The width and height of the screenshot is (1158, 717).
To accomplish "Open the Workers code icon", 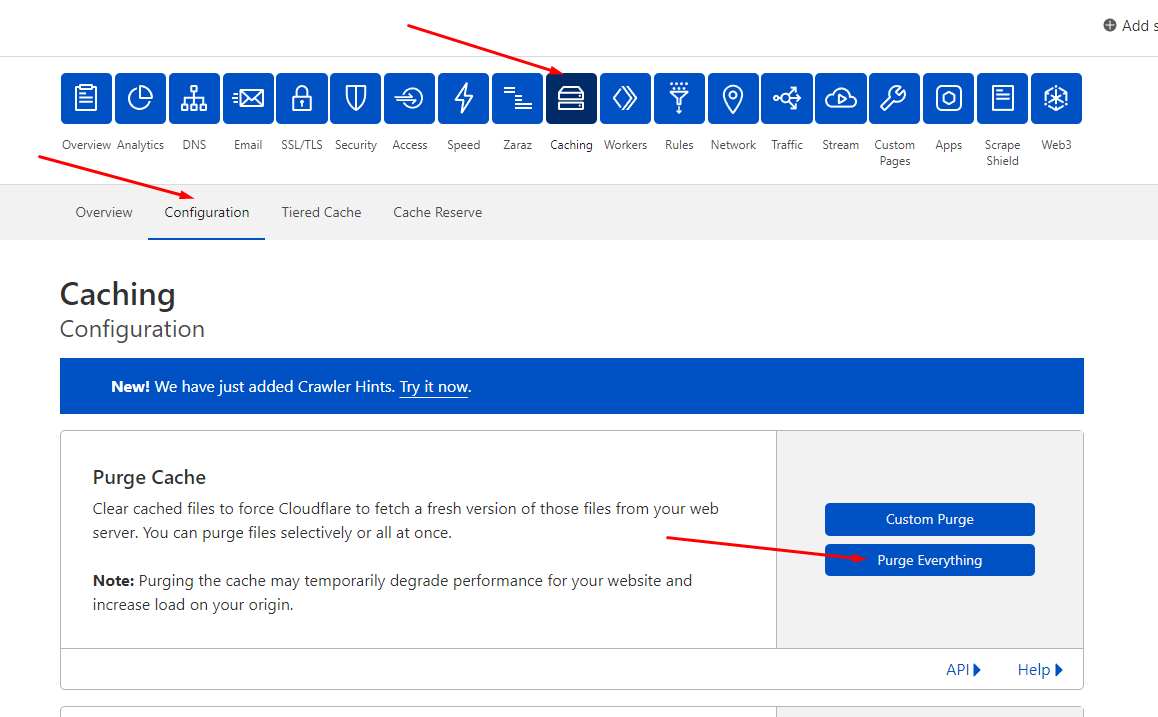I will pyautogui.click(x=626, y=98).
